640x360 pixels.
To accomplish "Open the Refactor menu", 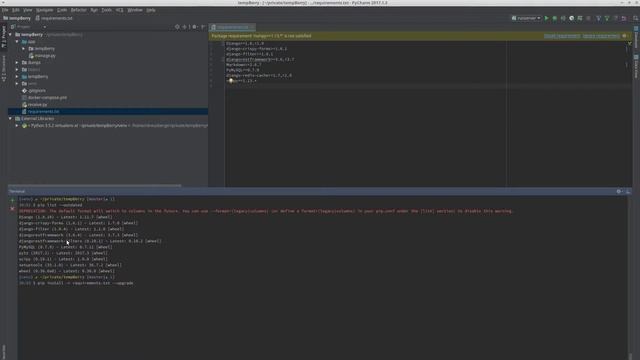I will (x=78, y=10).
